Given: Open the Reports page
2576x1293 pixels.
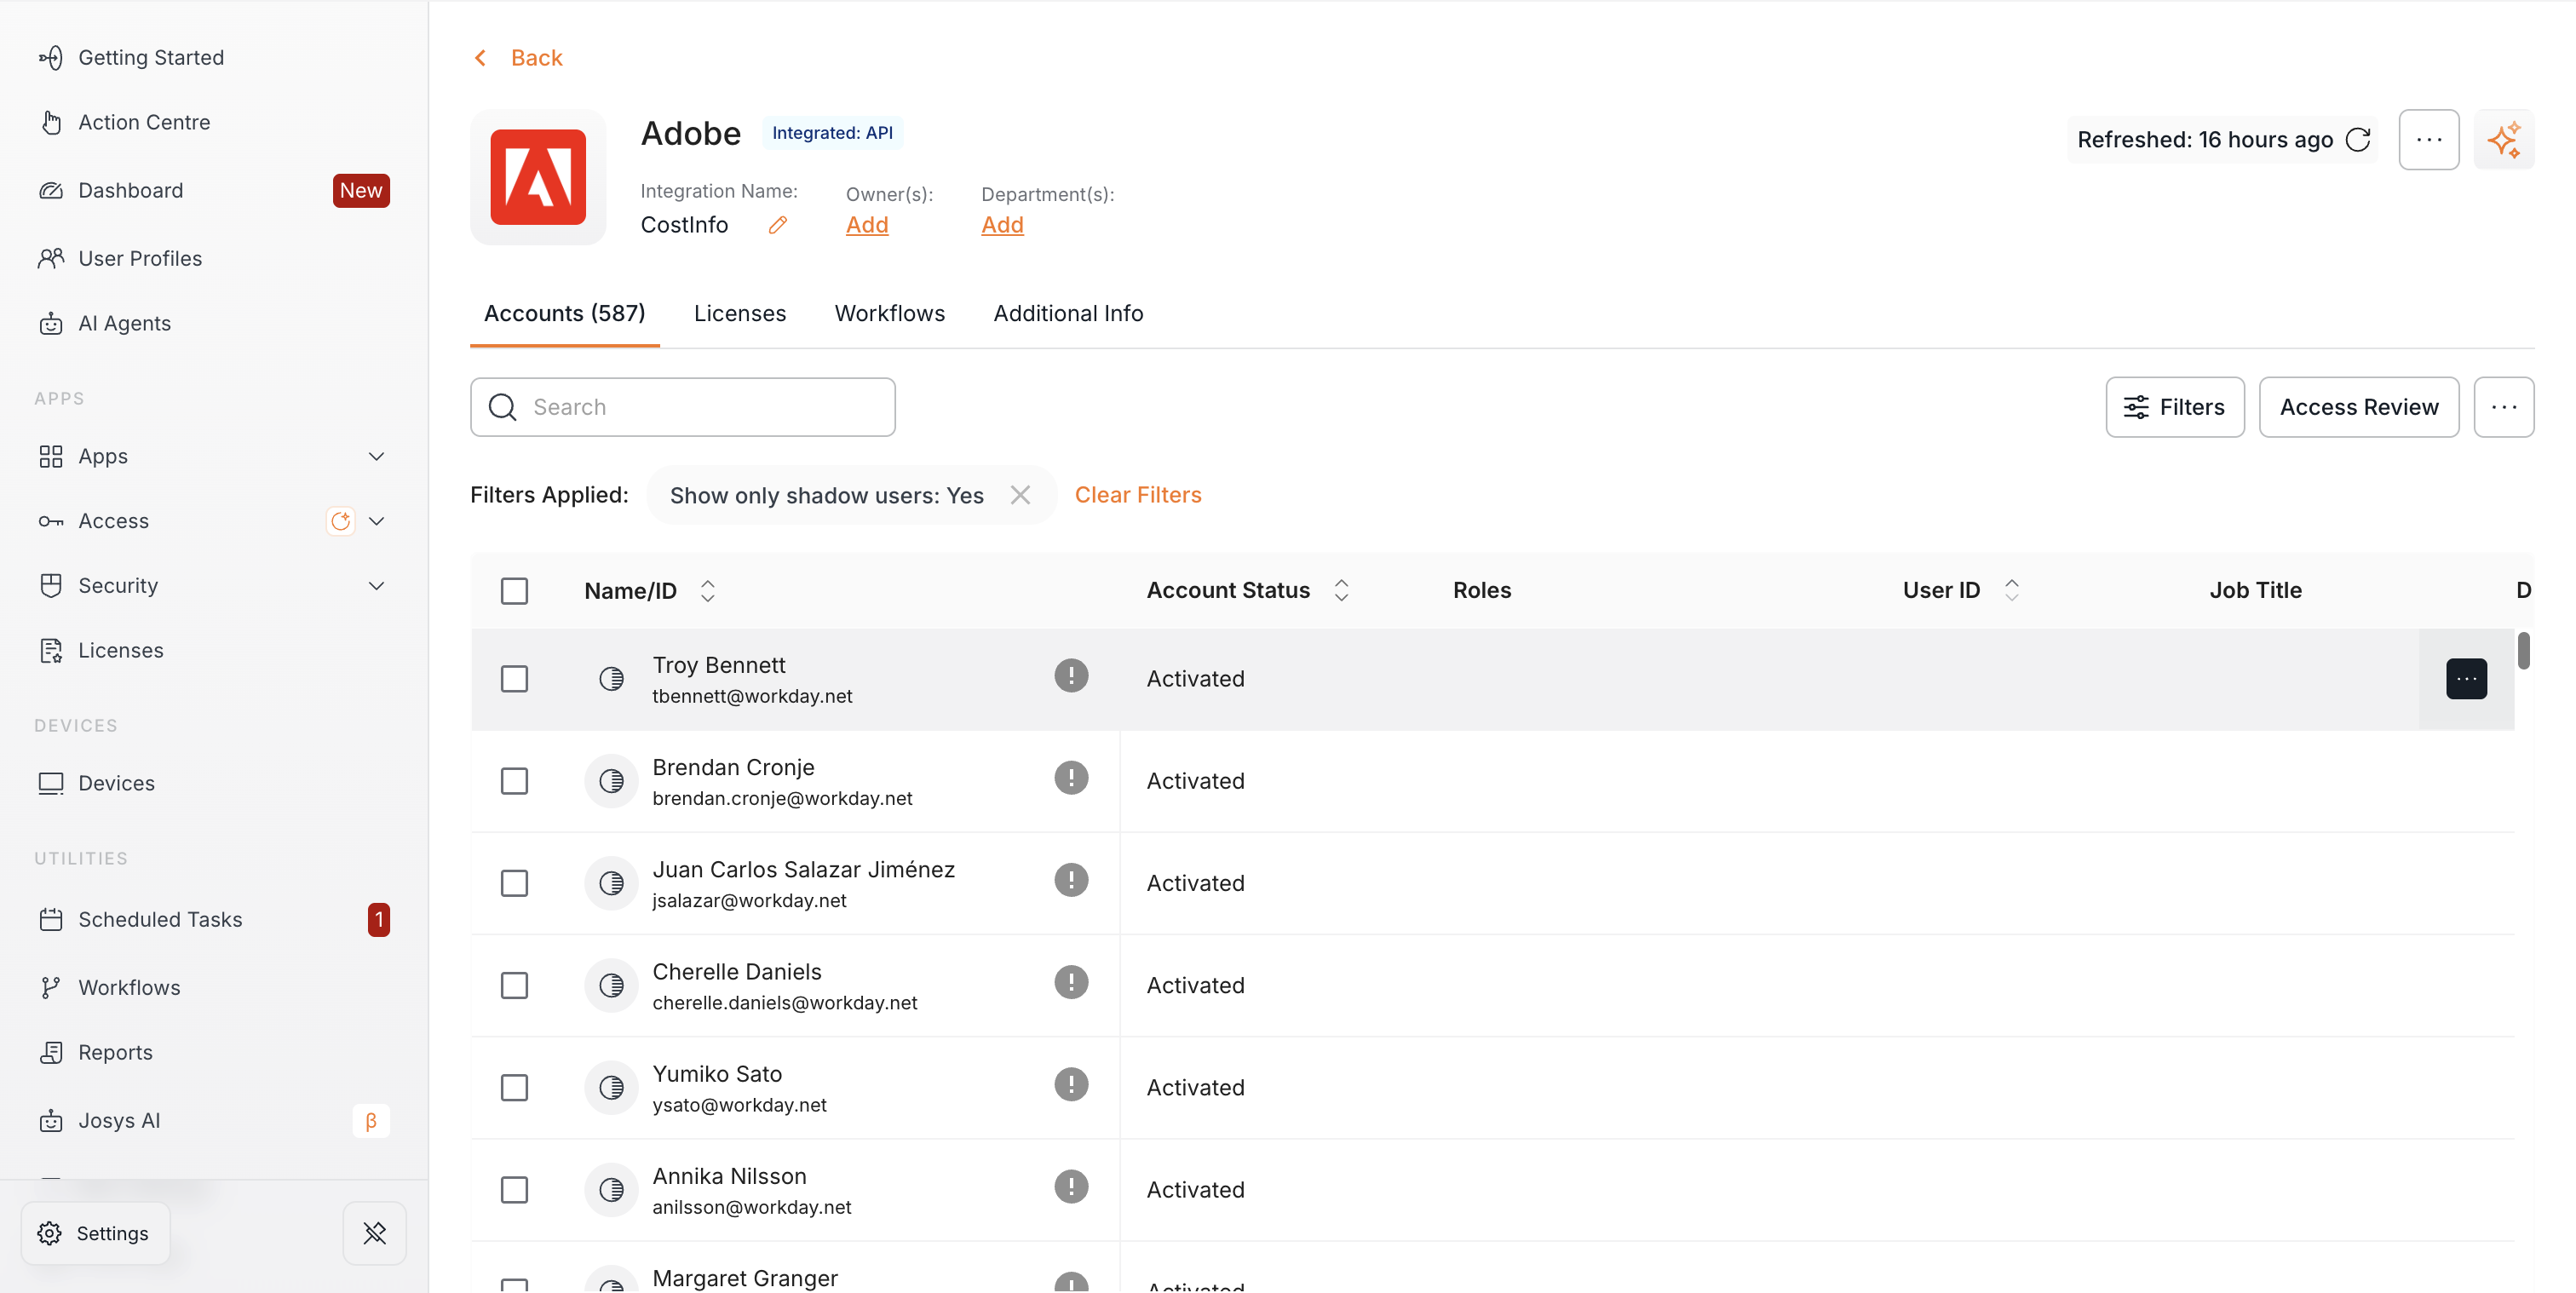Looking at the screenshot, I should 96,1052.
